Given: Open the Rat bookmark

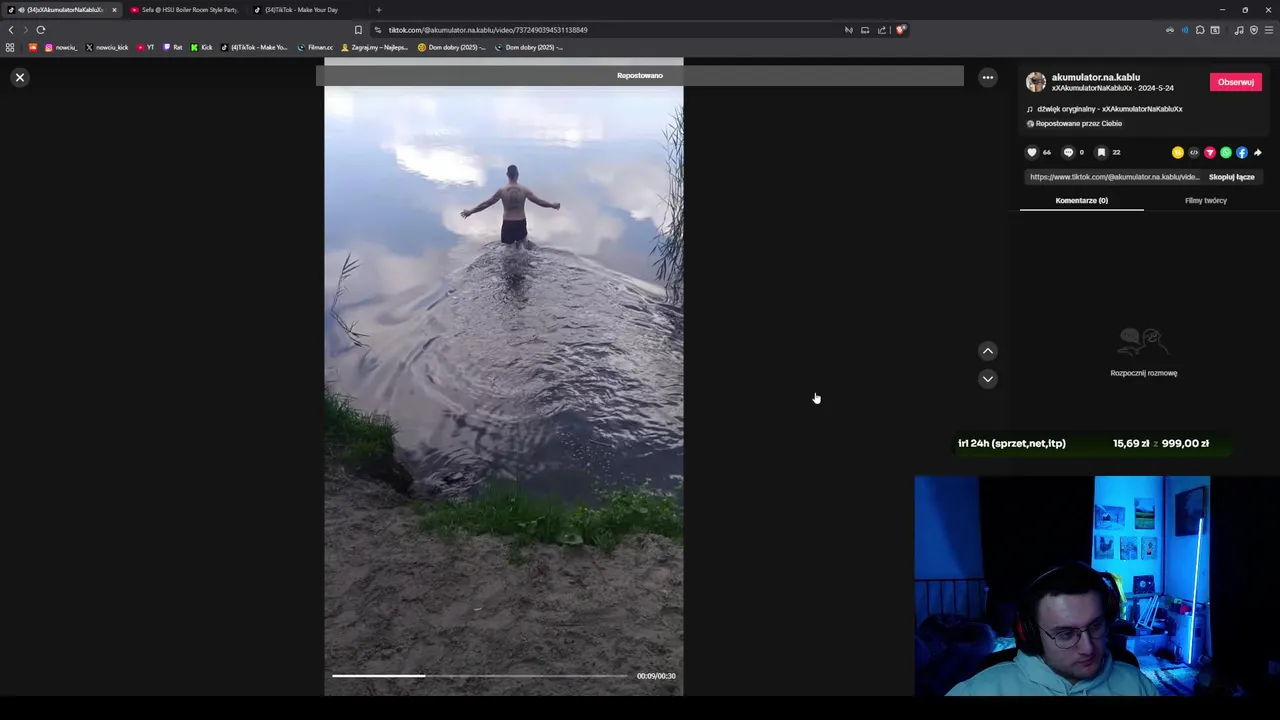Looking at the screenshot, I should pos(173,47).
